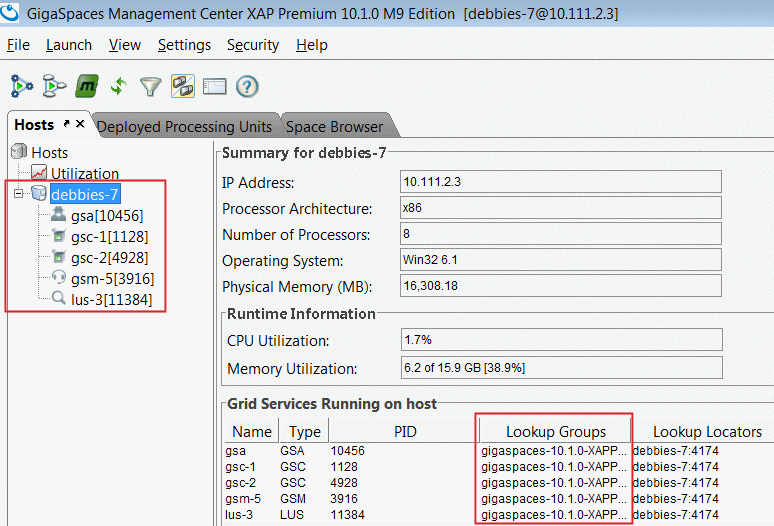Sort by the Name column header

coord(252,431)
